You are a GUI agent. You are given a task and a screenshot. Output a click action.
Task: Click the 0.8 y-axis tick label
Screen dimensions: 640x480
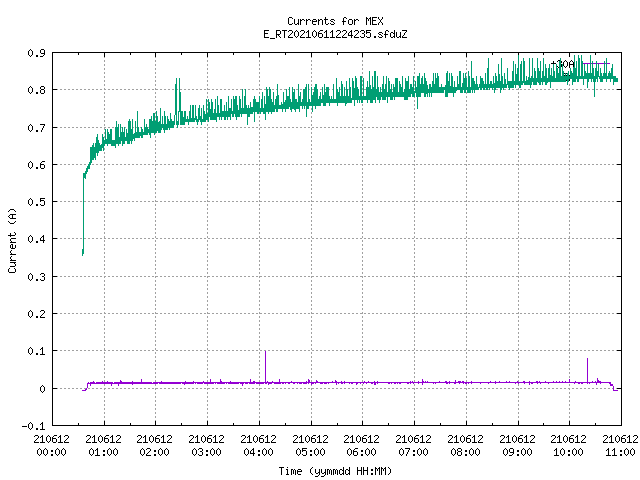tap(37, 90)
